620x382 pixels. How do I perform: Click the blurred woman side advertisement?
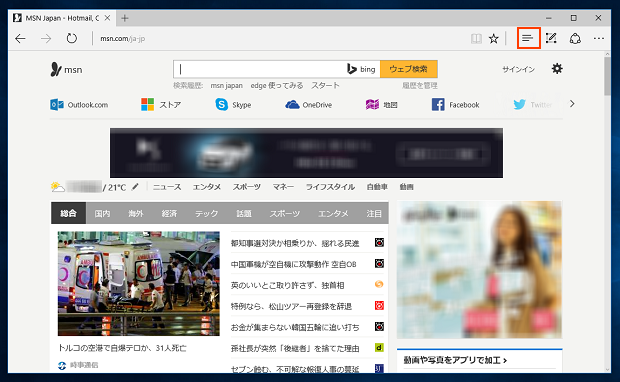pos(479,270)
